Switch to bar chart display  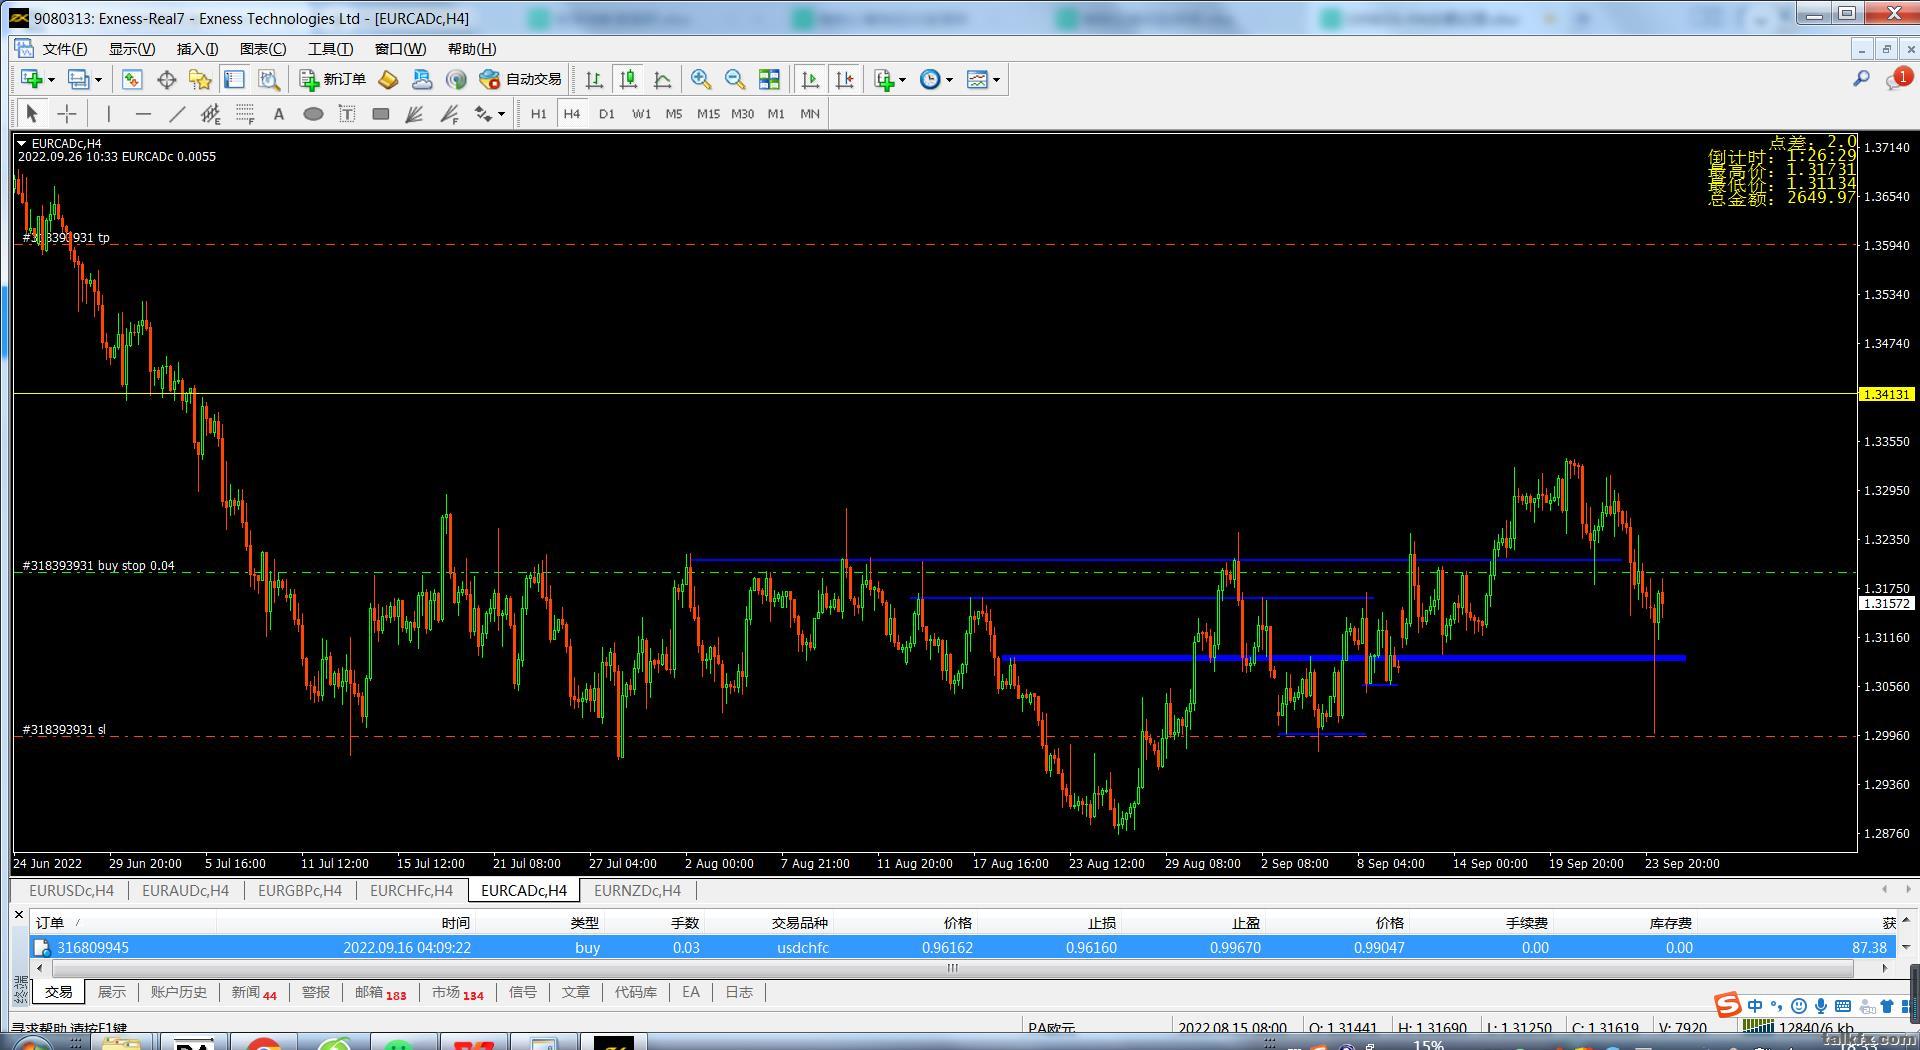coord(594,79)
